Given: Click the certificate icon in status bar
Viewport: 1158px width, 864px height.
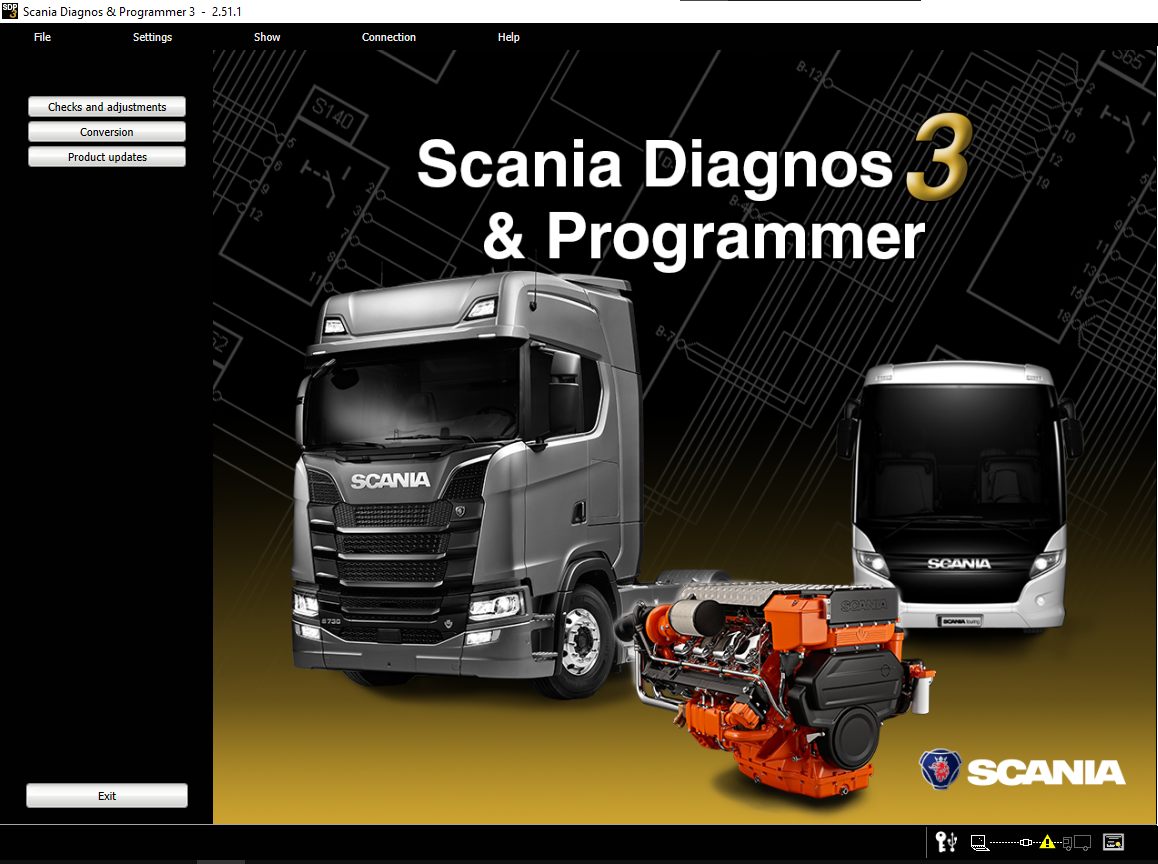Looking at the screenshot, I should pyautogui.click(x=1114, y=842).
